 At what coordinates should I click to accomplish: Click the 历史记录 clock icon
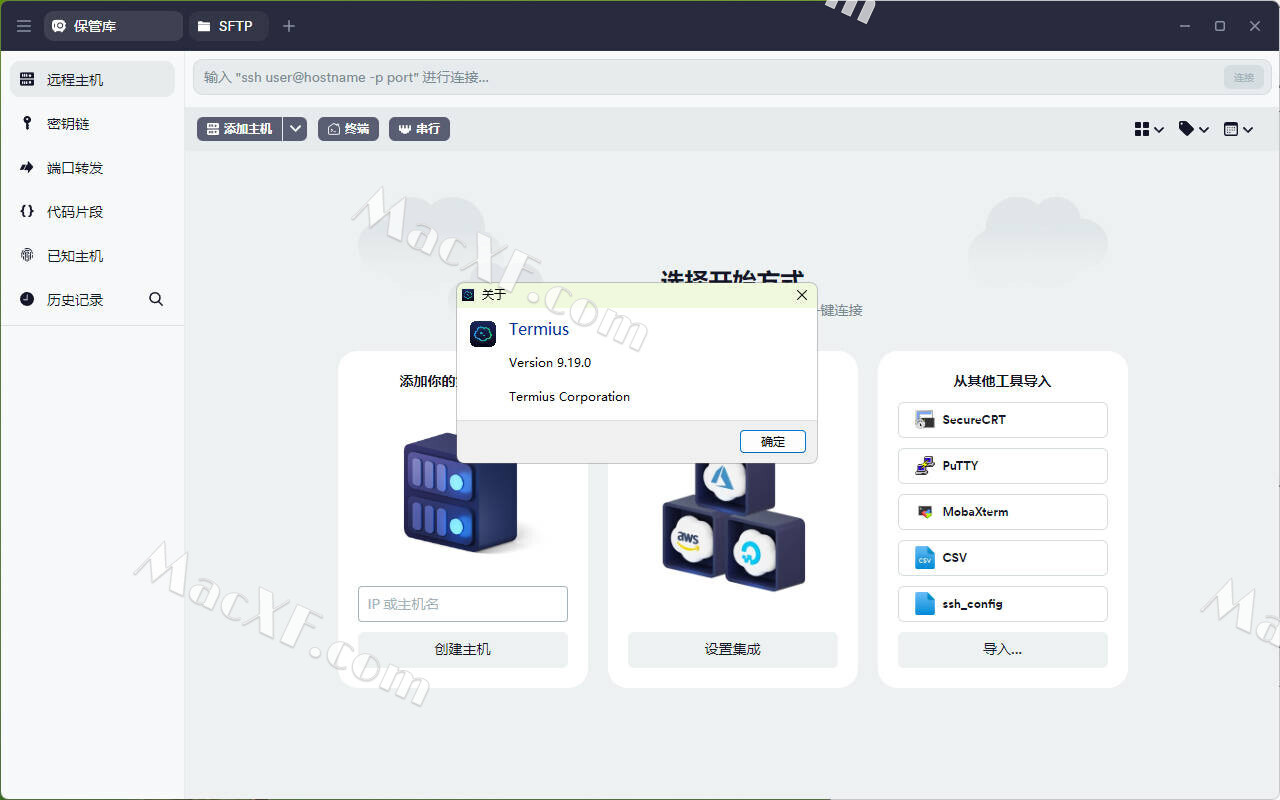pyautogui.click(x=27, y=299)
